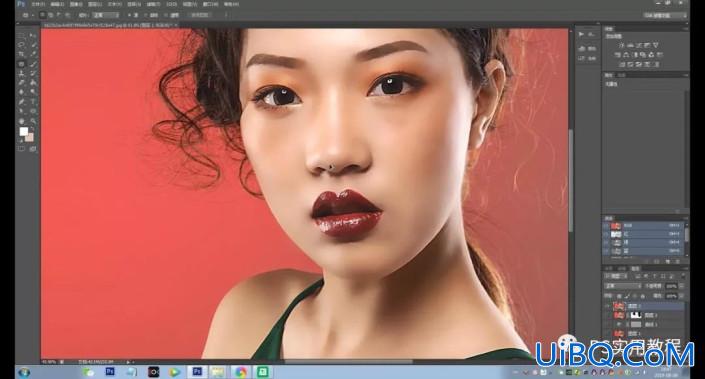Hide the 红 (Red) channel eye
The height and width of the screenshot is (379, 705).
click(607, 234)
